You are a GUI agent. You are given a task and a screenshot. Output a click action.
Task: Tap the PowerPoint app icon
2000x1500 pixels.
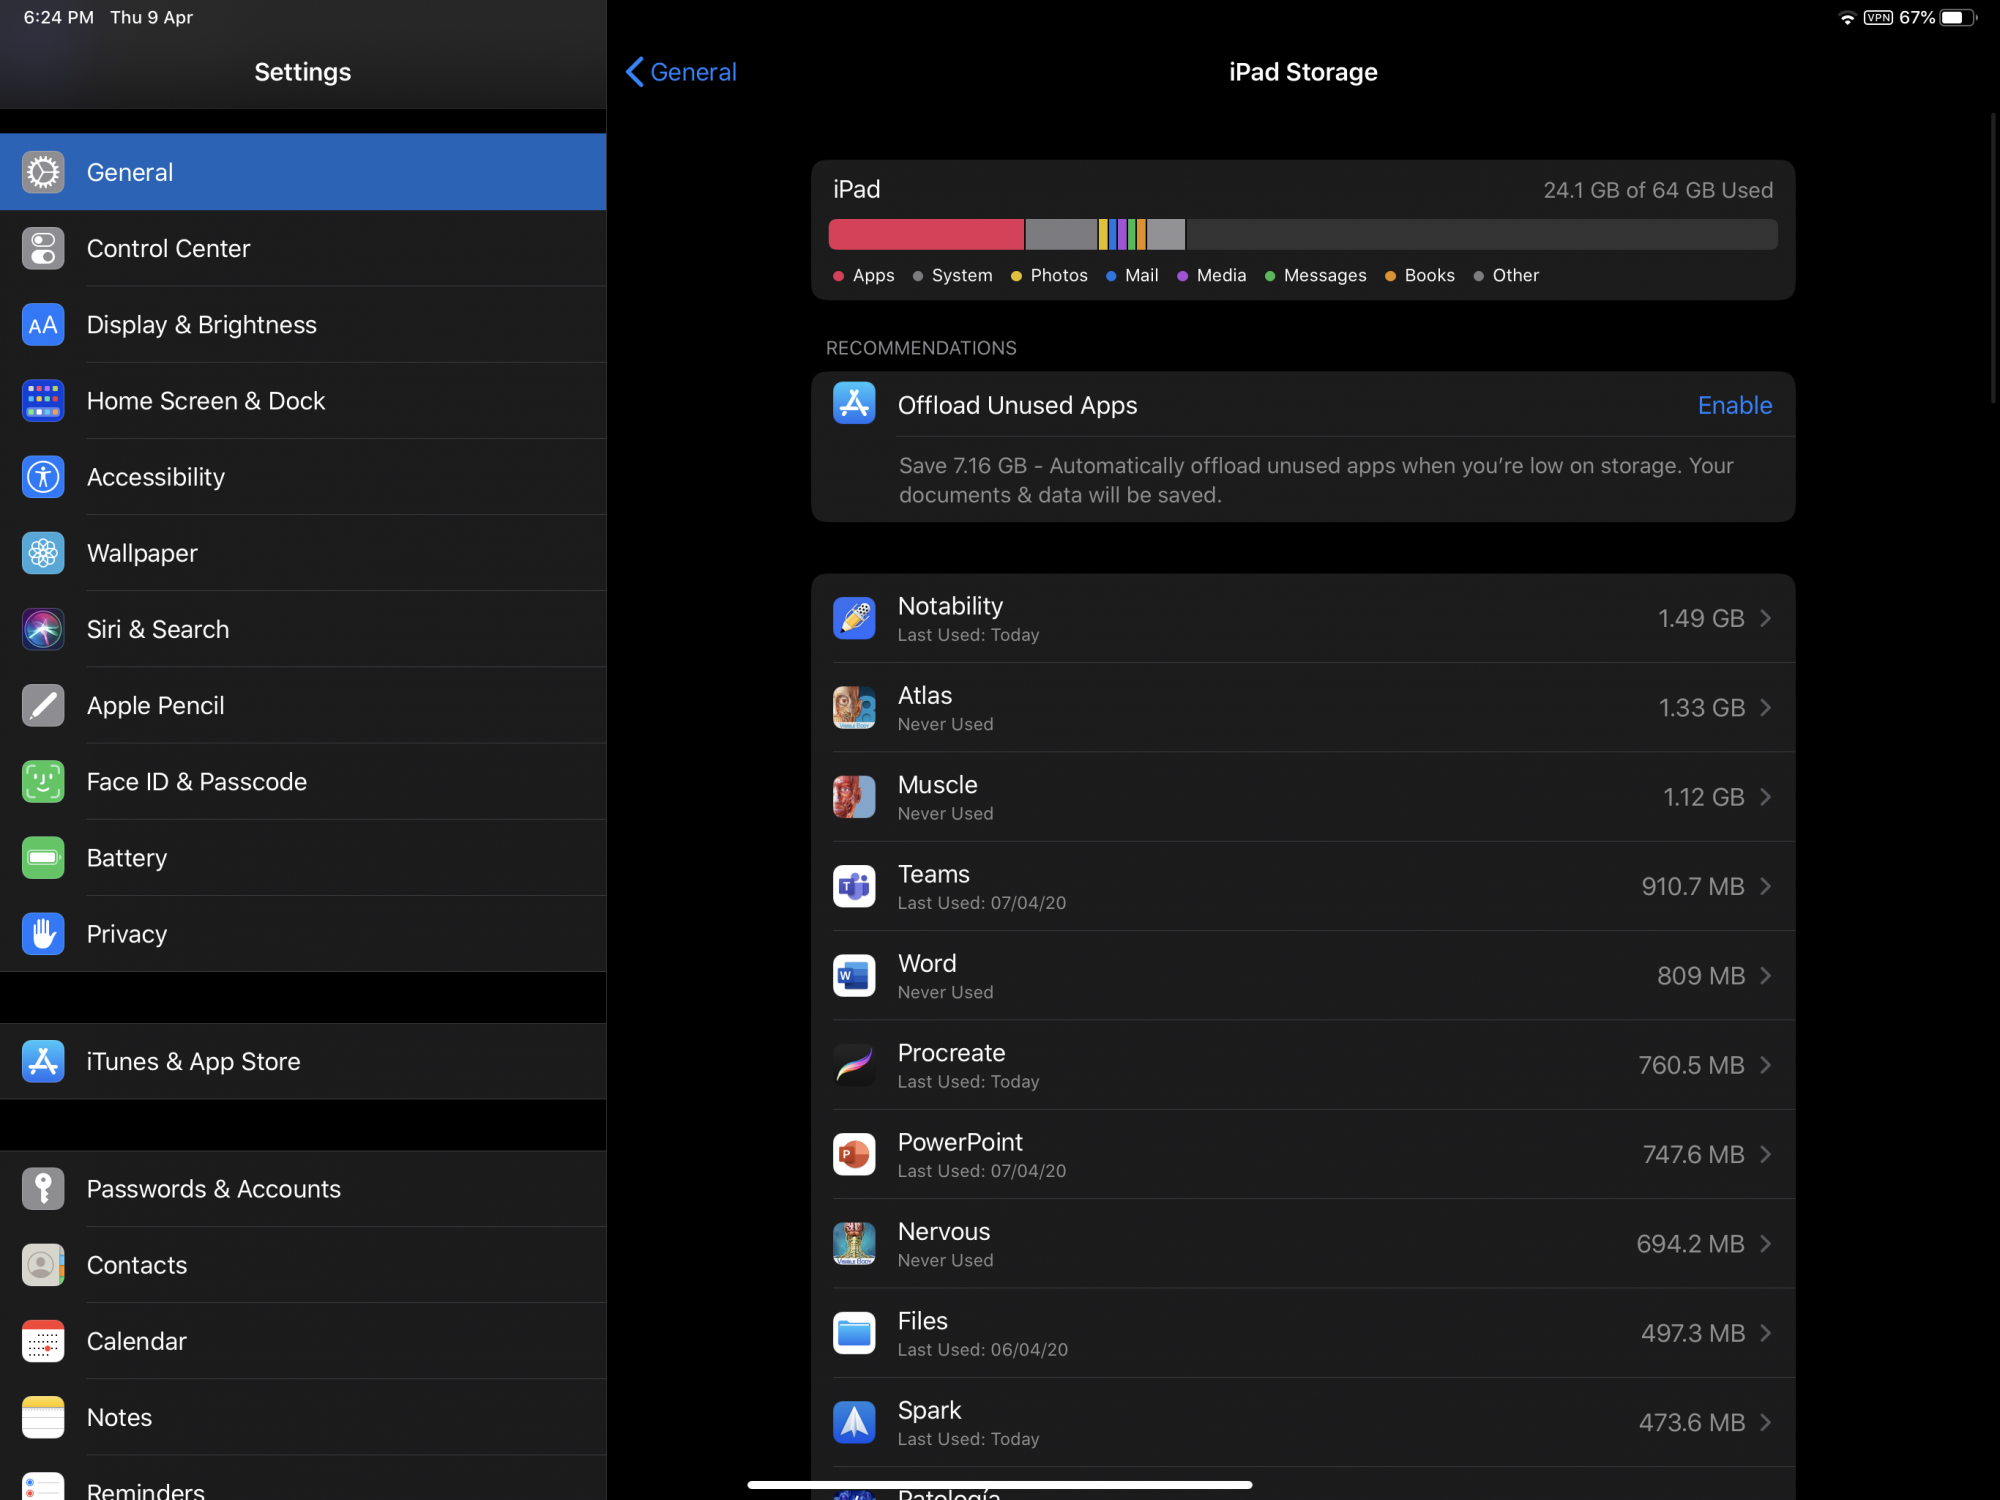[854, 1155]
